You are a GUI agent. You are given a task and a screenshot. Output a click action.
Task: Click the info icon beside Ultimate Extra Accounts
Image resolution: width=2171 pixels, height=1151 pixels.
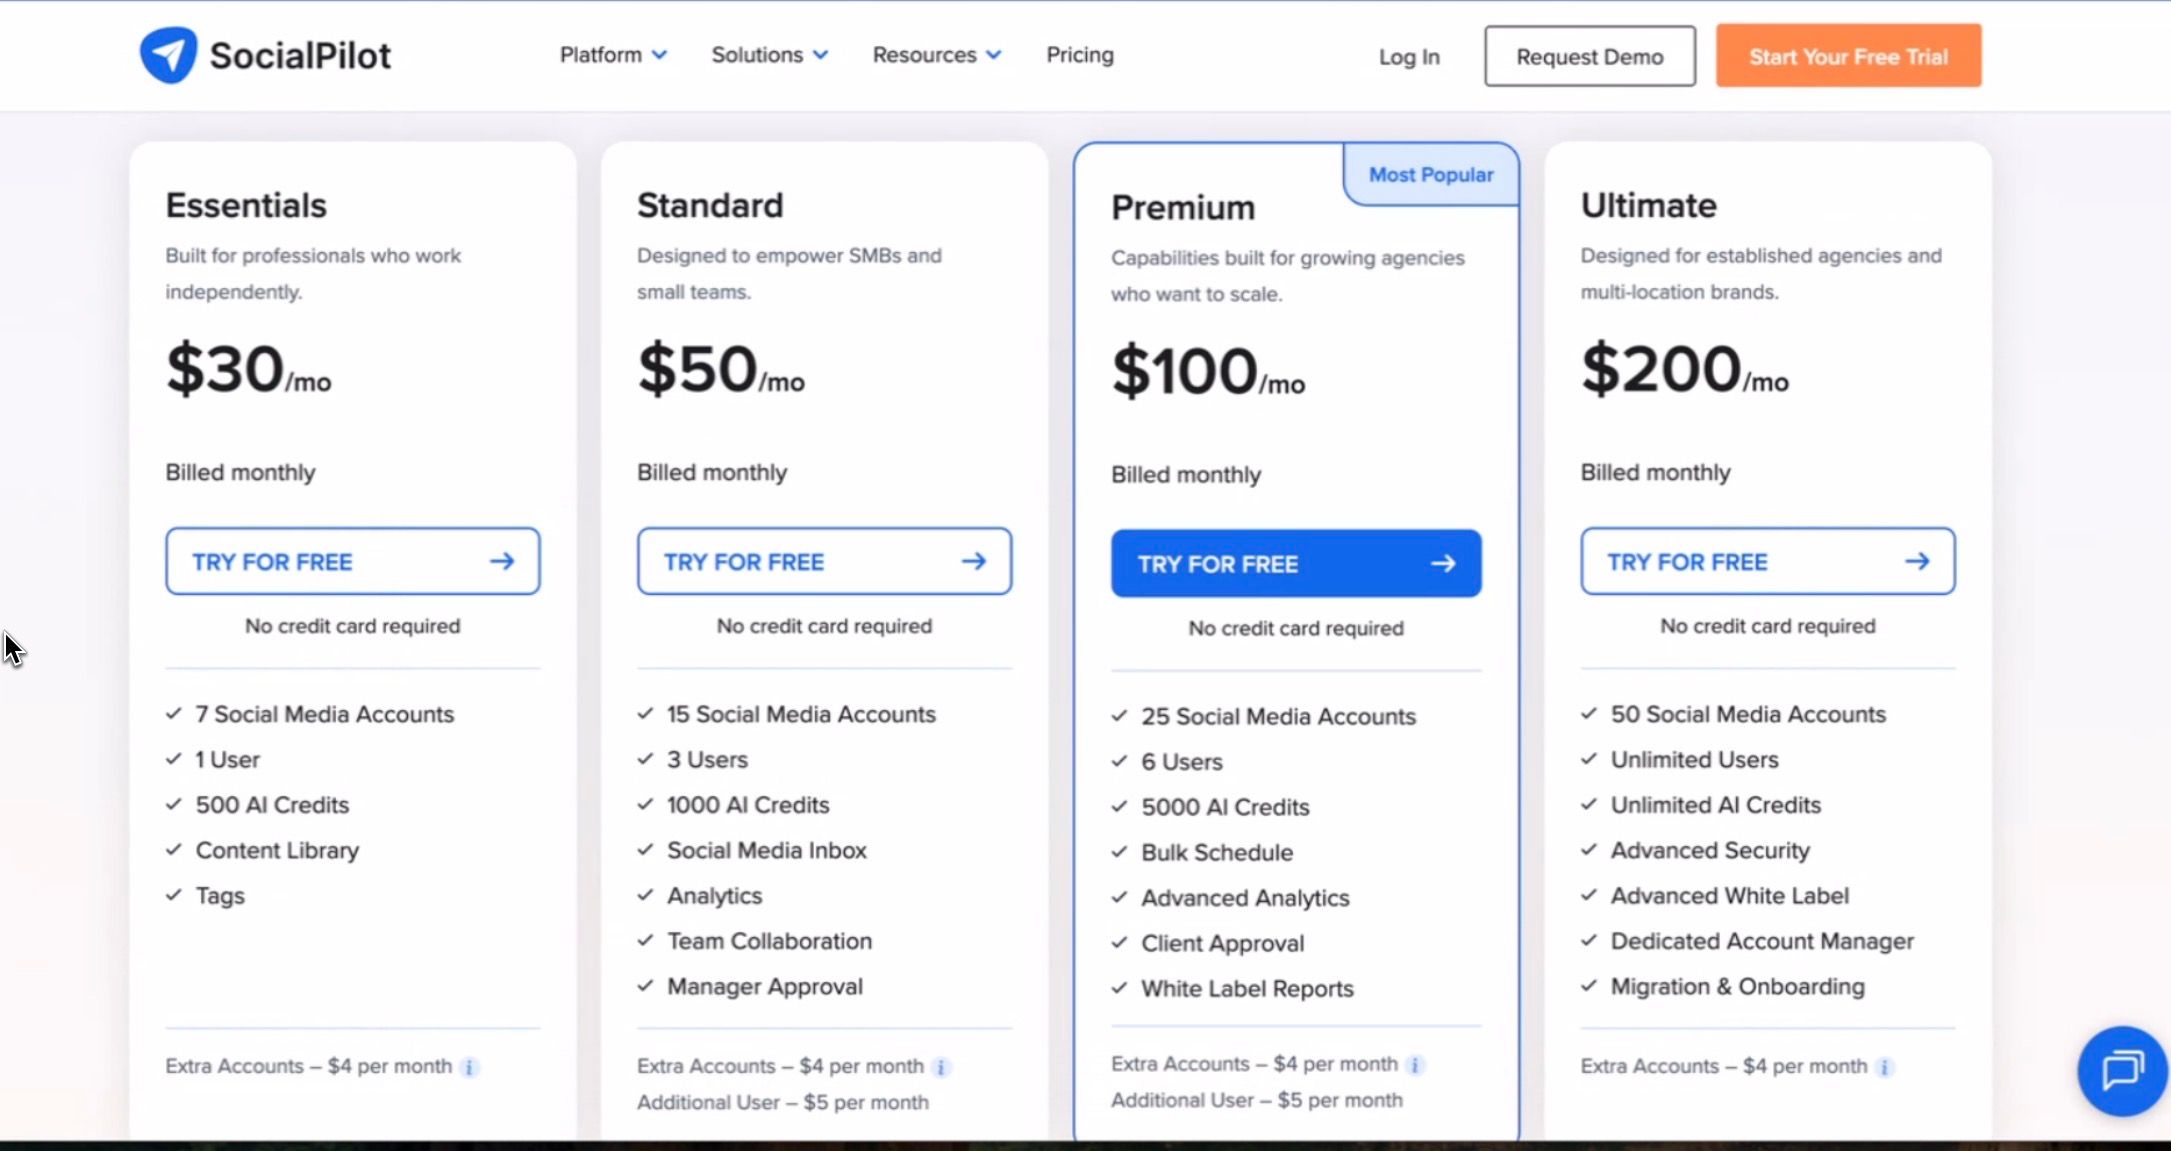pyautogui.click(x=1884, y=1066)
